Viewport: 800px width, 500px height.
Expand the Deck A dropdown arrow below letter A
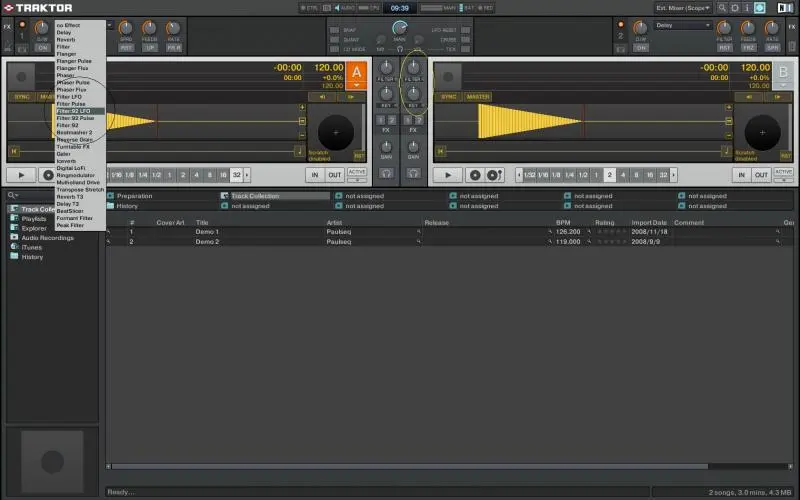point(356,86)
